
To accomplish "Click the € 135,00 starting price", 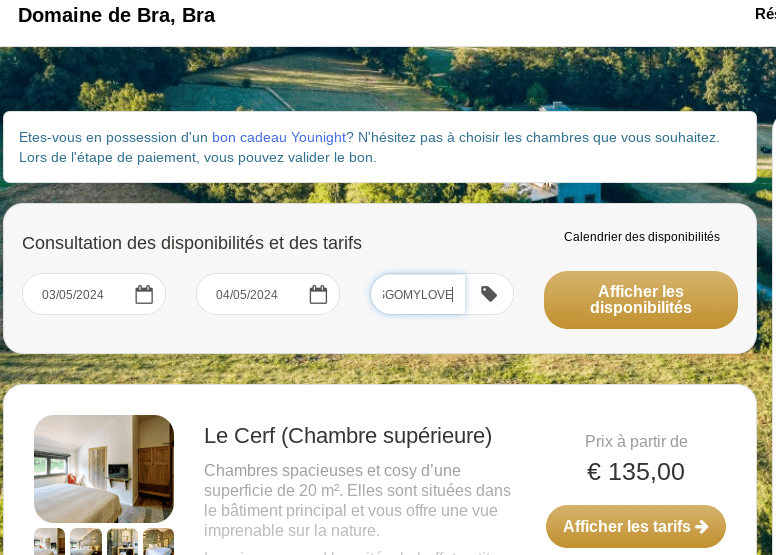I will pos(636,471).
